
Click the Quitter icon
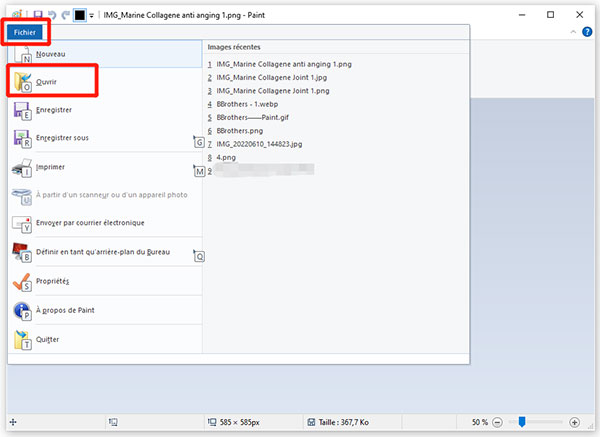tap(22, 340)
